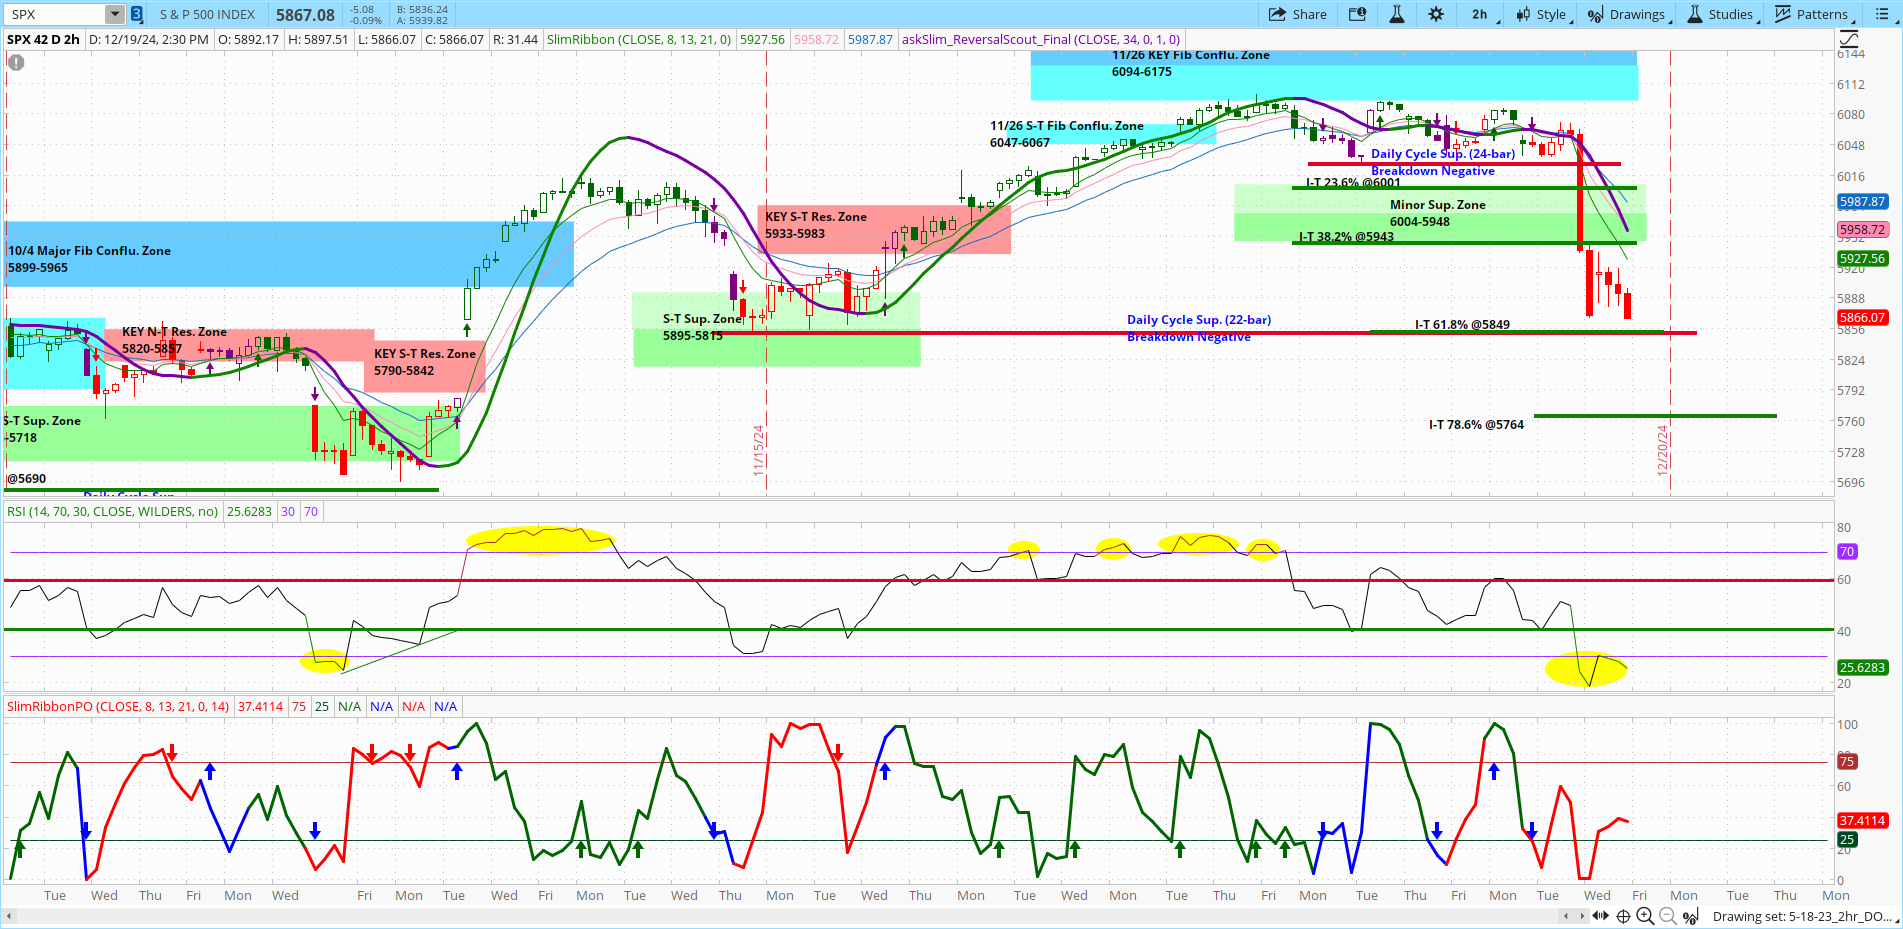Toggle the price axis scale icon at top right
1903x929 pixels.
pos(1850,39)
